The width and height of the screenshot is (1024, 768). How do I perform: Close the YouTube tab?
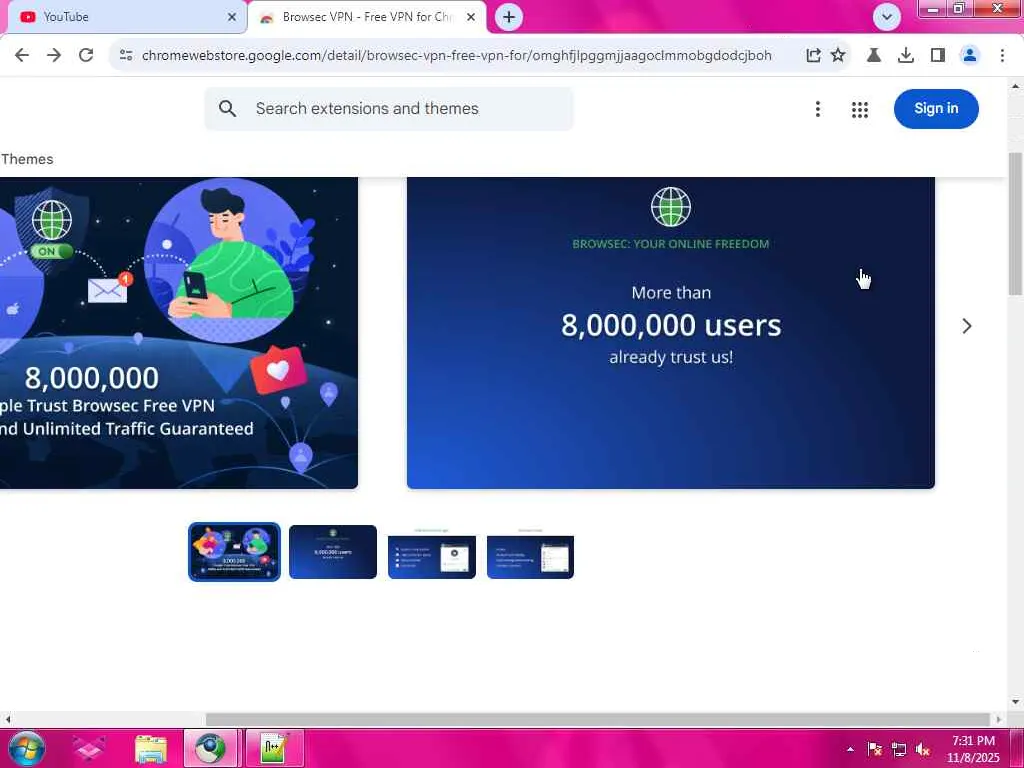point(232,17)
